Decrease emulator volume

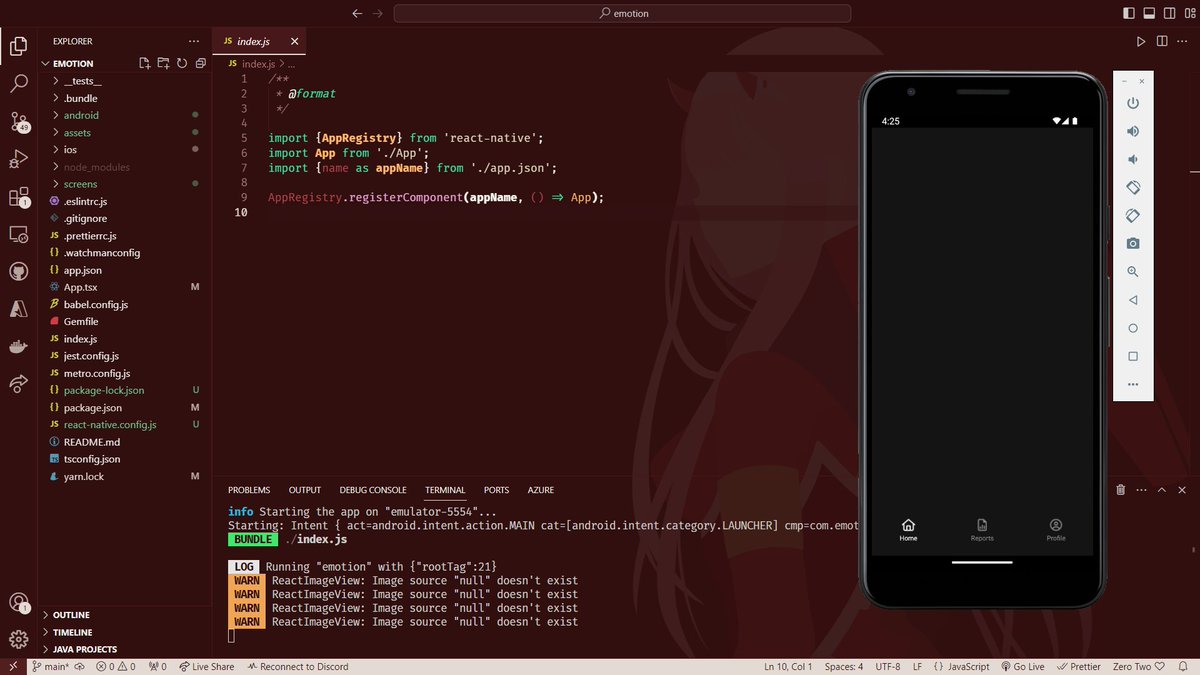(x=1133, y=159)
